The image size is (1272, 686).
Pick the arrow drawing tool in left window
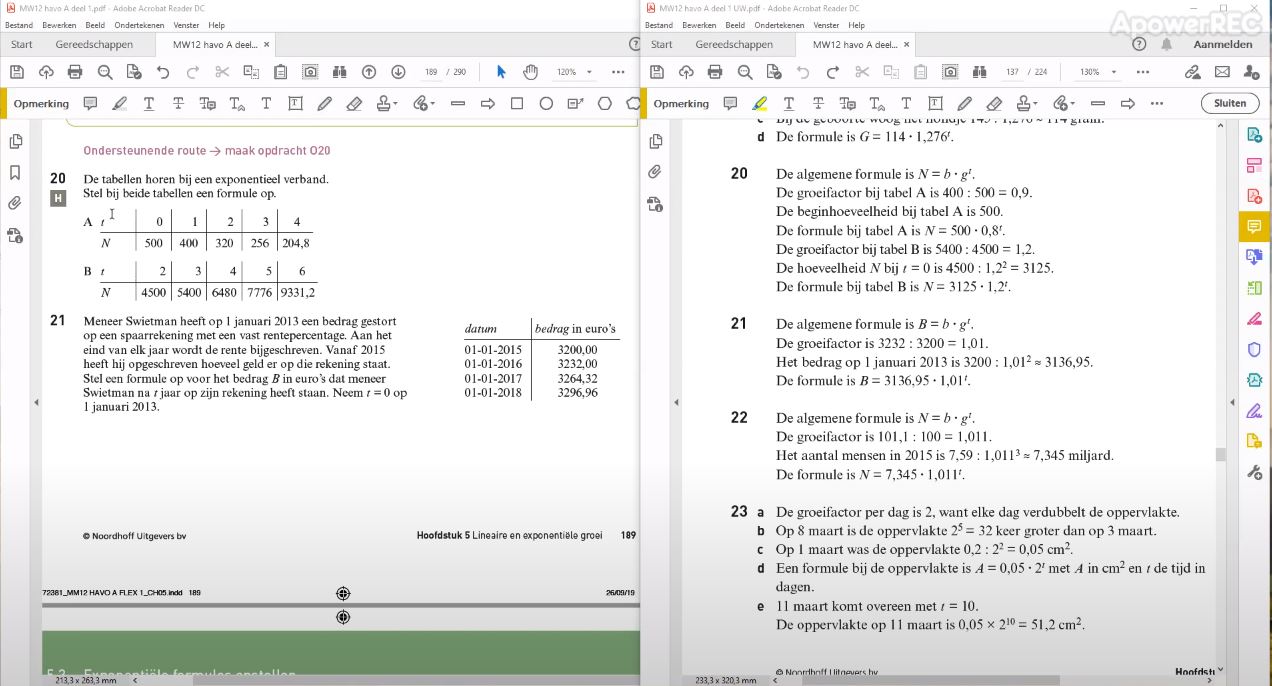click(488, 103)
